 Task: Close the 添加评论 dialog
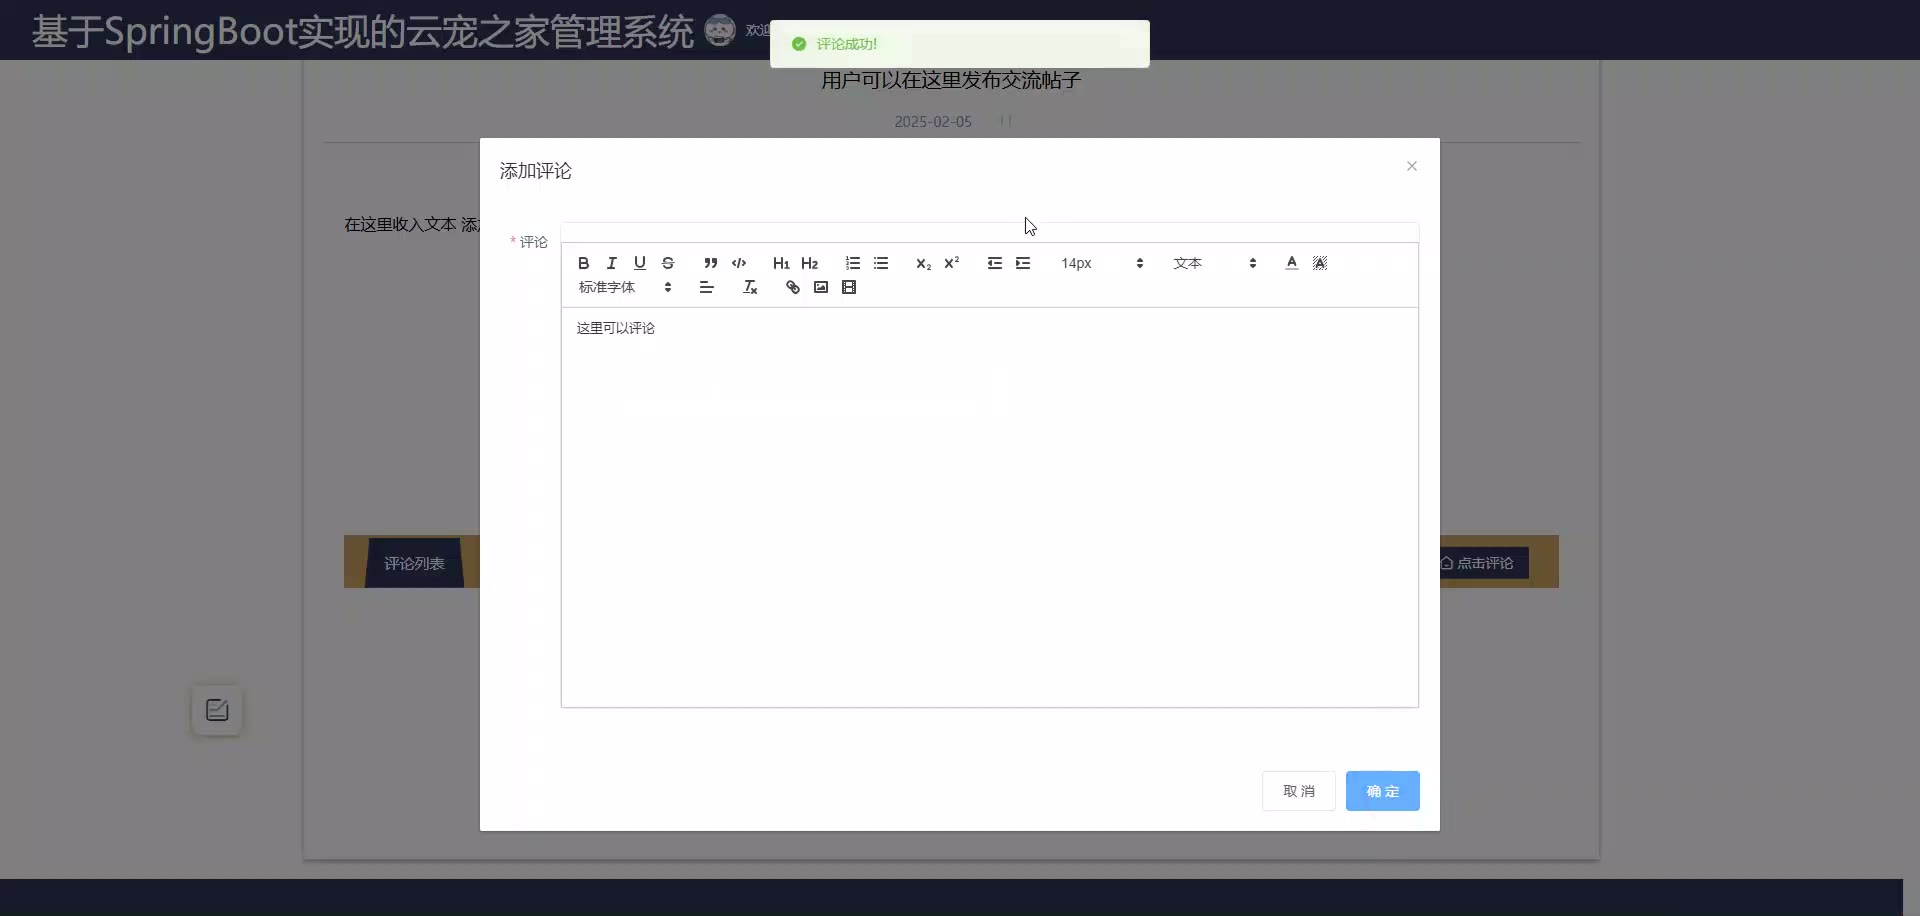click(x=1412, y=166)
